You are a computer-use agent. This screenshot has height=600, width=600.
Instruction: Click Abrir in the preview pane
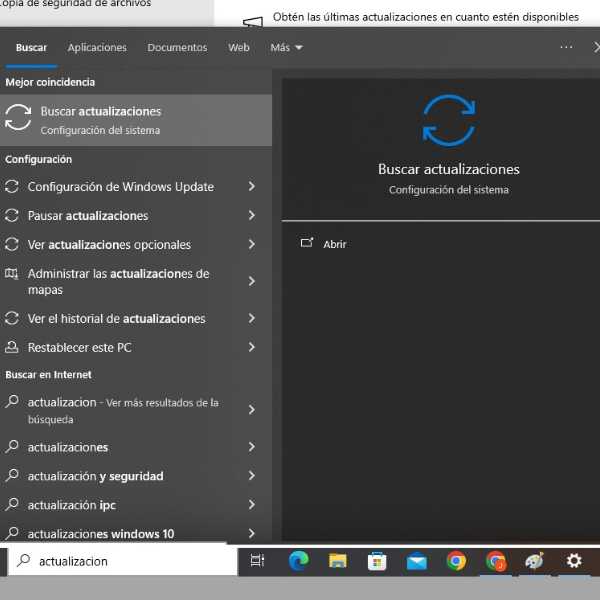tap(334, 244)
